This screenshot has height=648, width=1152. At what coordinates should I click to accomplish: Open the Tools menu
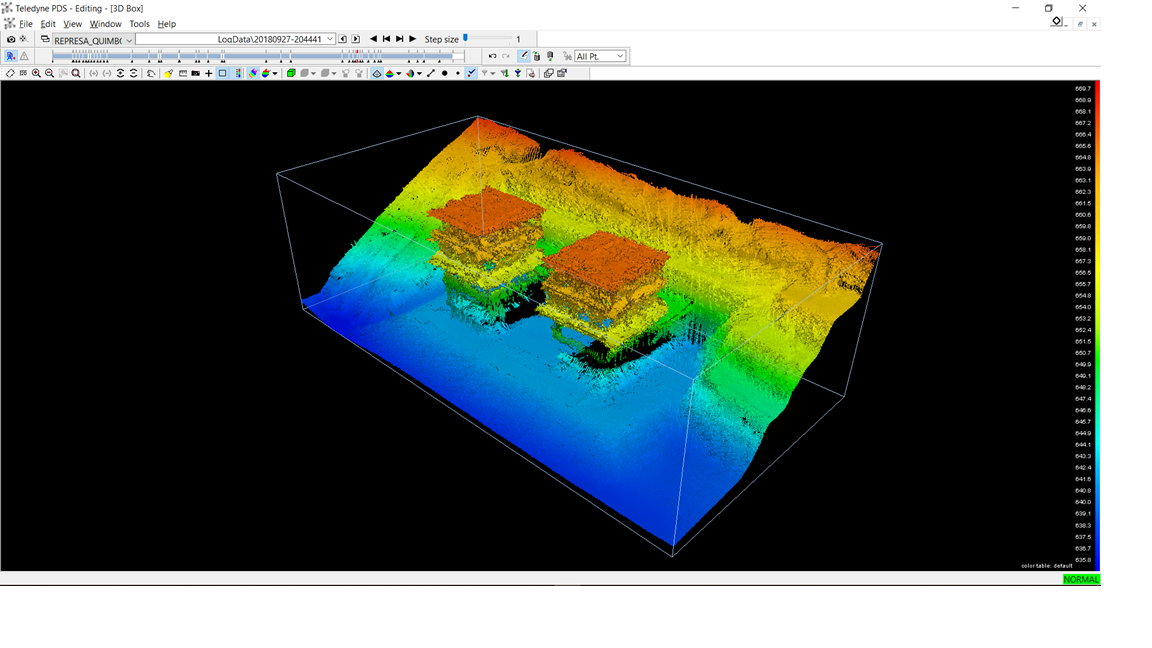(139, 24)
